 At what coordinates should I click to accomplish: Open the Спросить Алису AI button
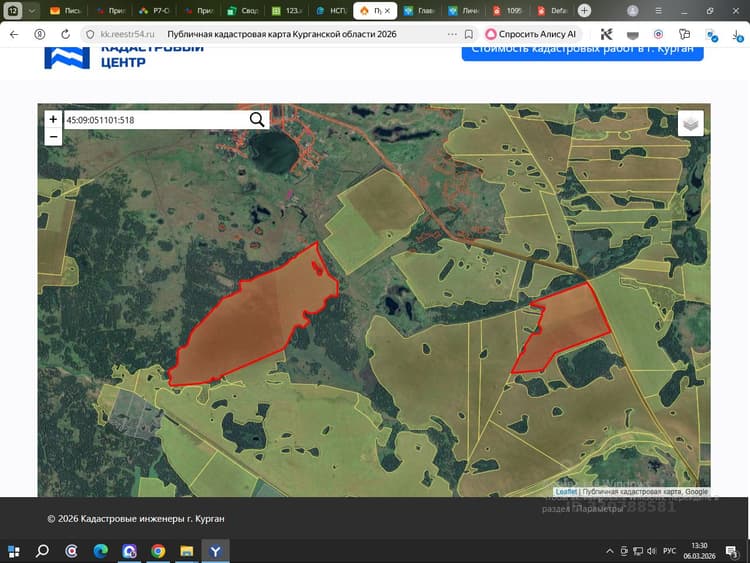coord(531,34)
